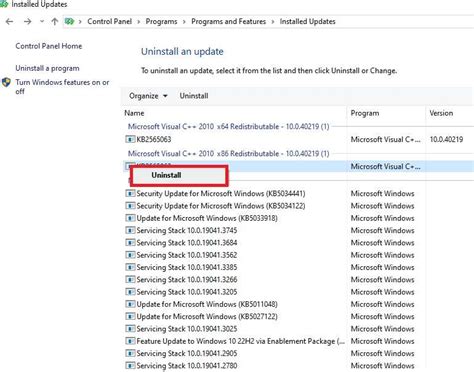This screenshot has height=372, width=474.
Task: Open Control Panel Home link
Action: point(49,46)
